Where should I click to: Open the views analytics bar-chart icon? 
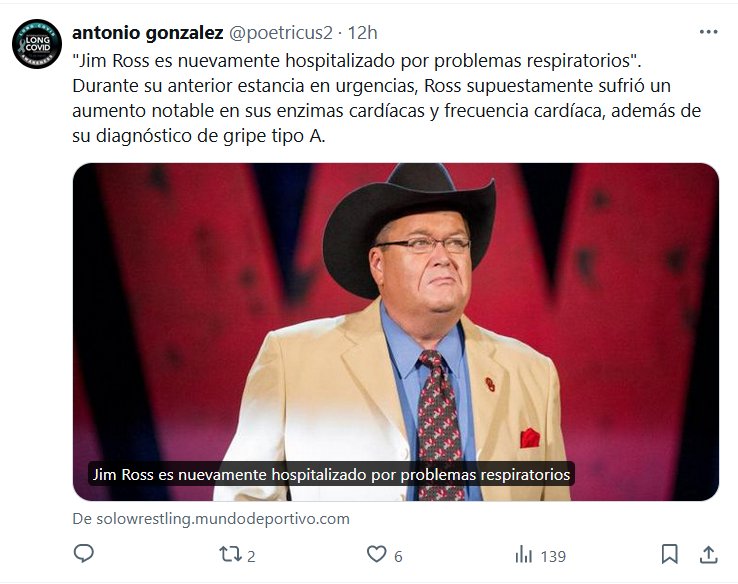[x=523, y=554]
